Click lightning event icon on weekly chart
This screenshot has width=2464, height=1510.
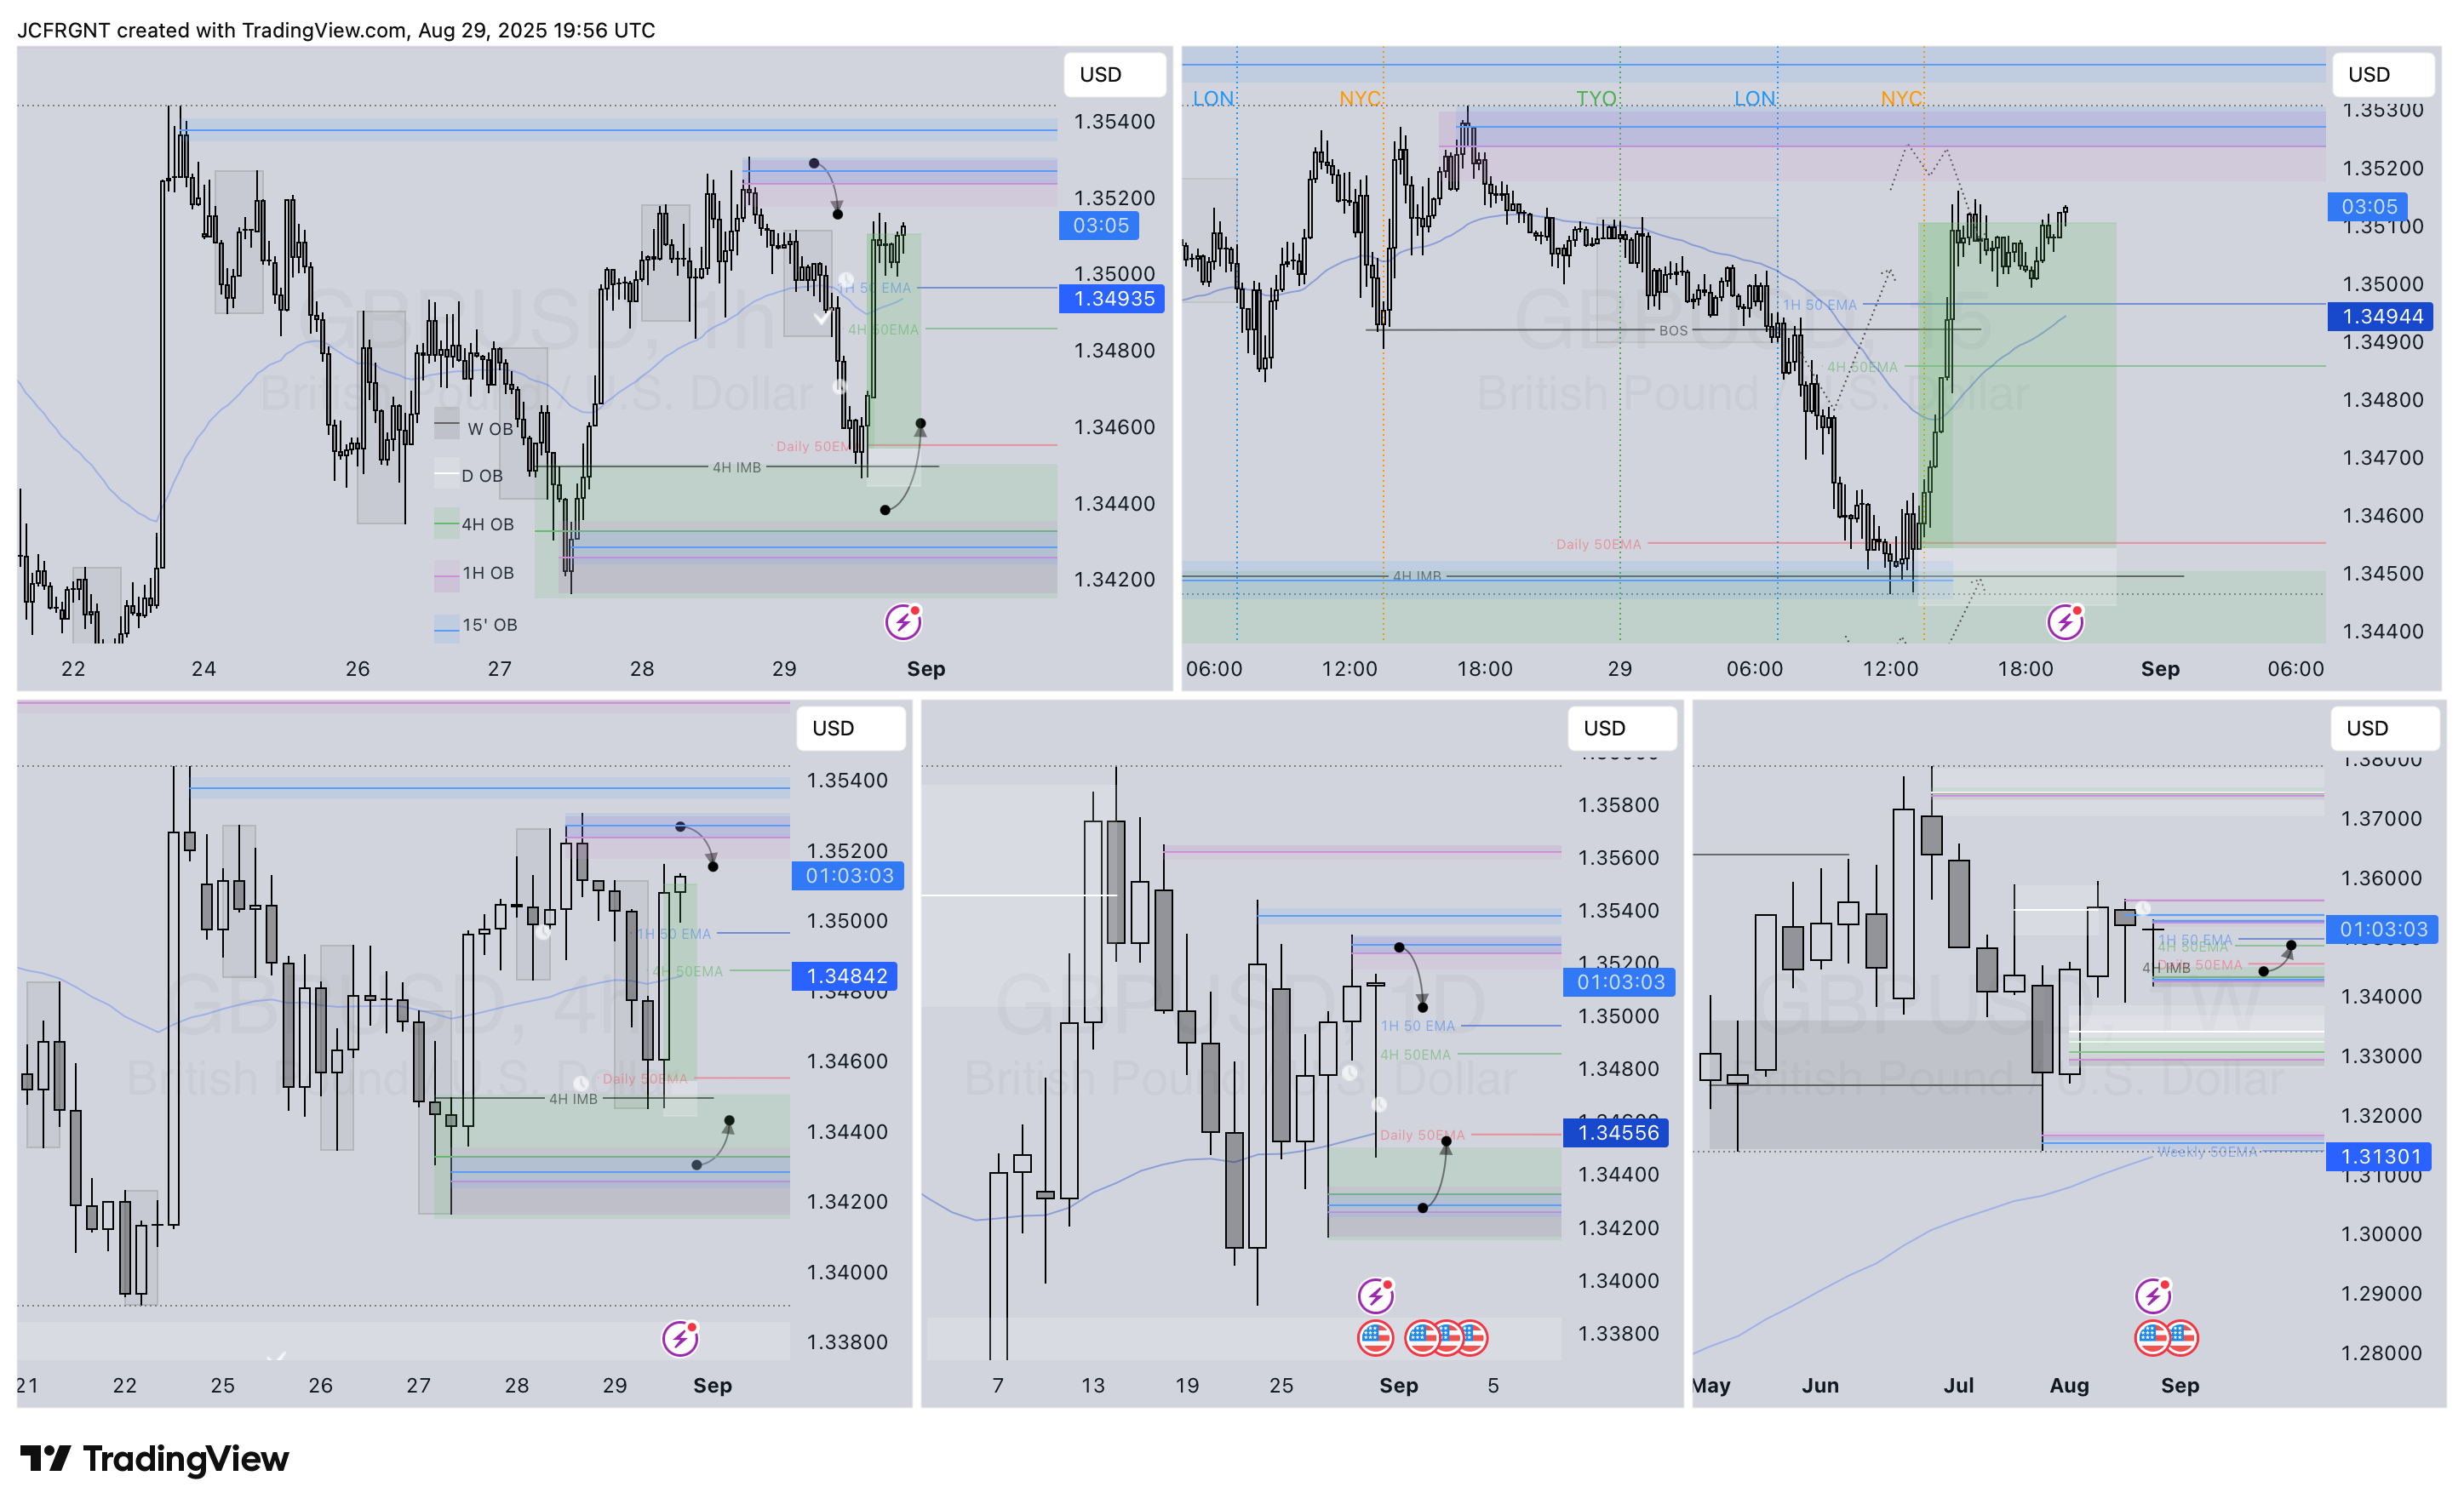[2153, 1296]
